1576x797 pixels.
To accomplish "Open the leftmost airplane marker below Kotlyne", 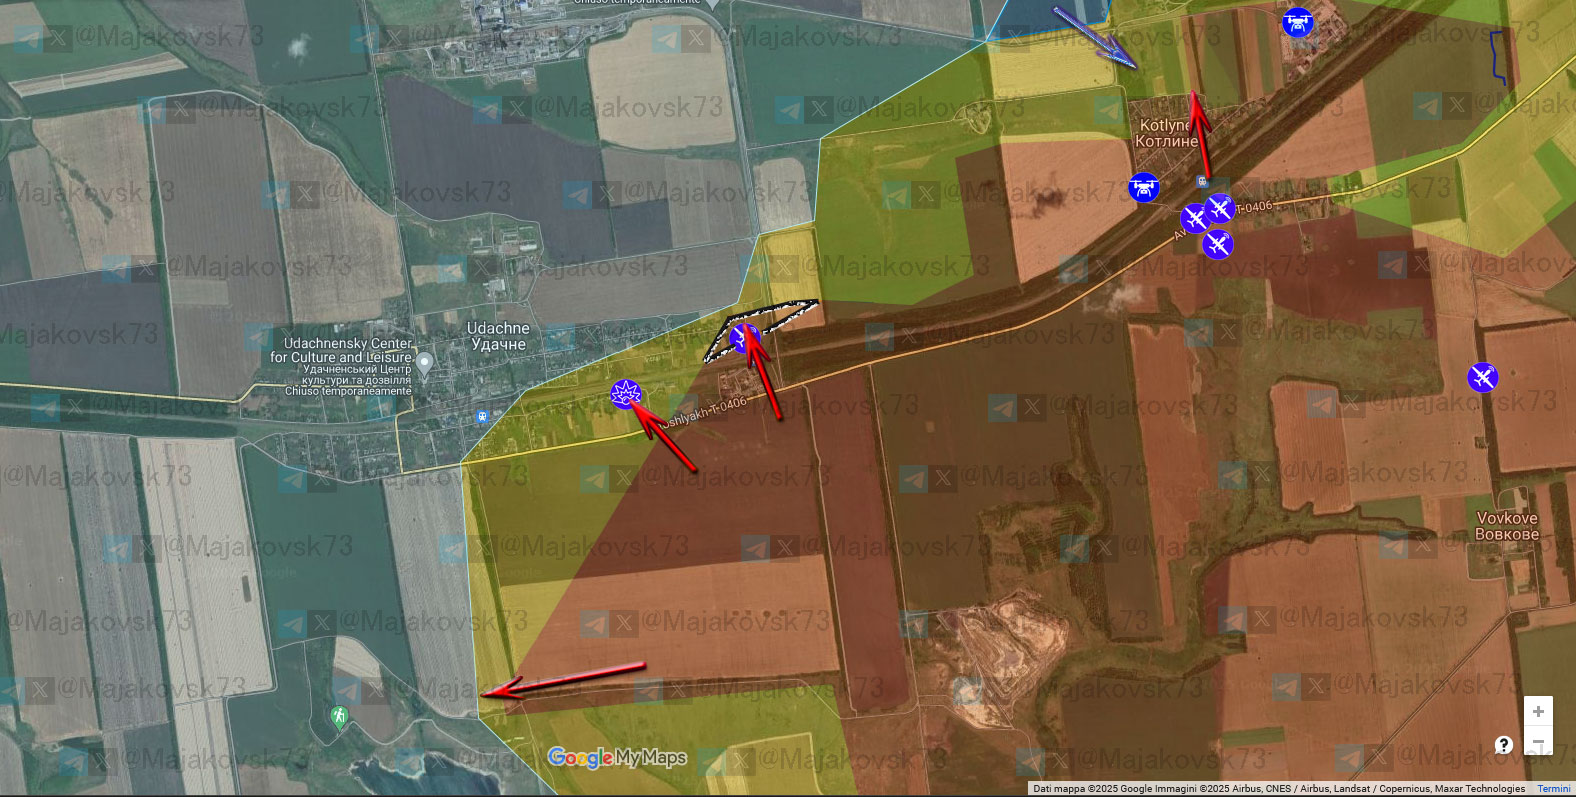I will click(1194, 218).
